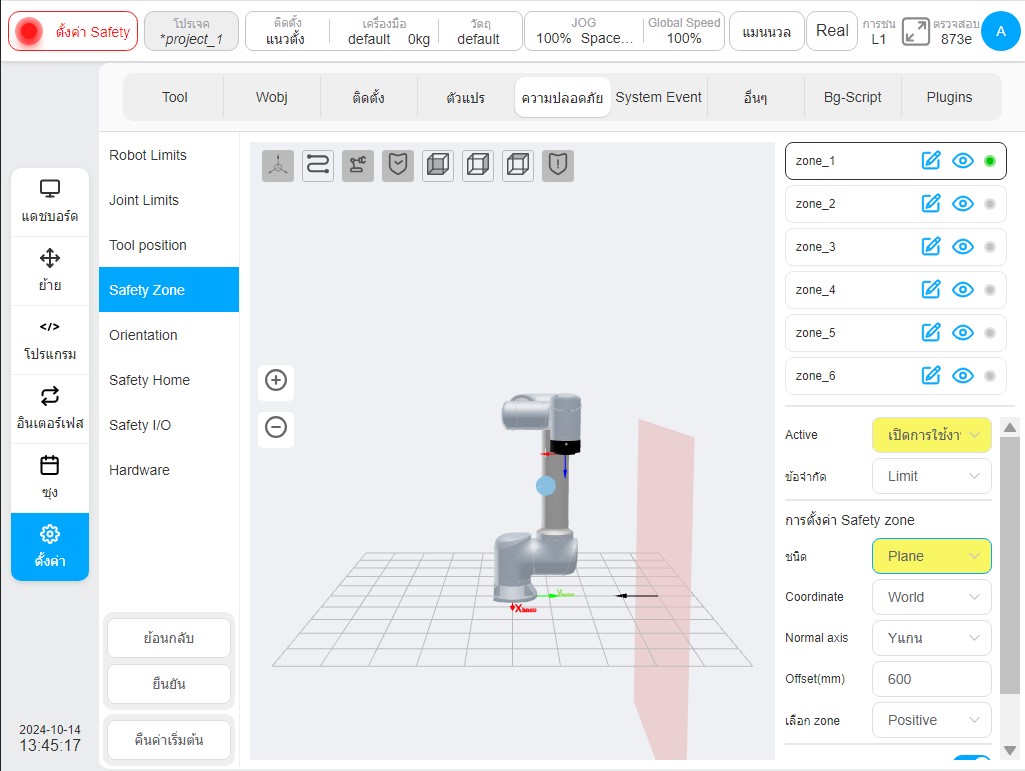The image size is (1025, 771).
Task: Click the scrollbar down arrow in right panel
Action: [x=1010, y=750]
